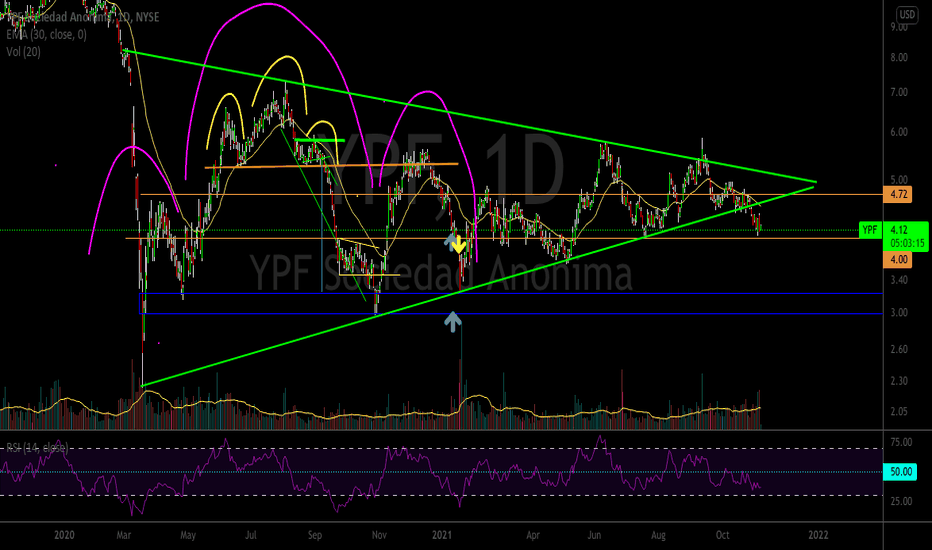Click the green 4.12 current price label
This screenshot has height=550, width=932.
[899, 230]
